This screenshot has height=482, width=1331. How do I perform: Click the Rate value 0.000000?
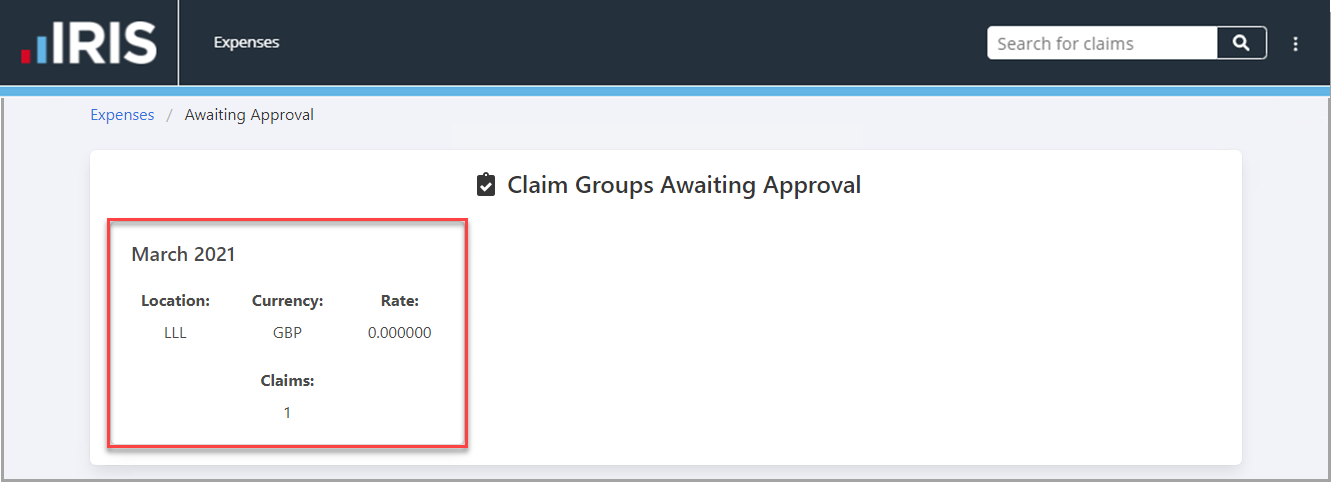pyautogui.click(x=399, y=333)
